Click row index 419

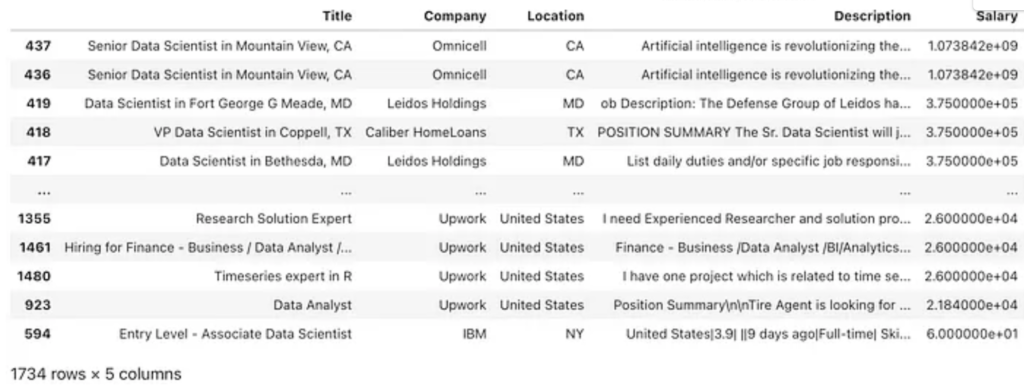[x=38, y=103]
